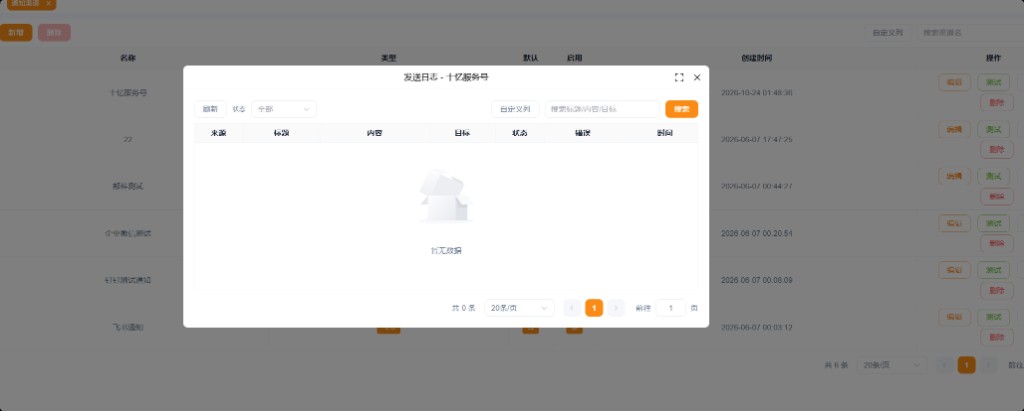Click the 内容 column header
The height and width of the screenshot is (411, 1024).
374,133
